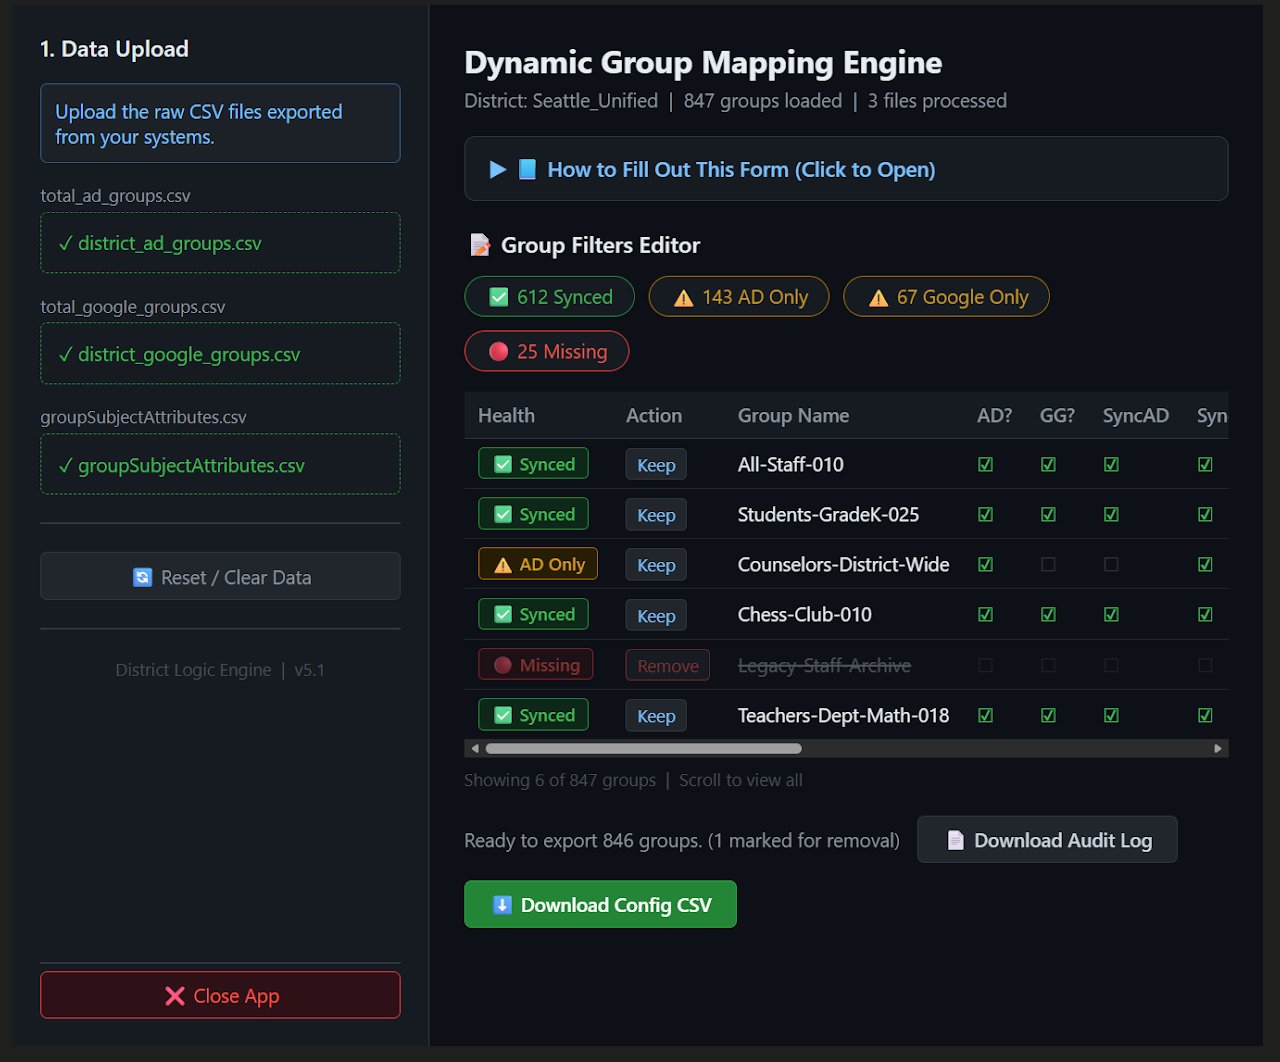Filter by 67 Google Only chip
The image size is (1280, 1062).
click(x=946, y=297)
